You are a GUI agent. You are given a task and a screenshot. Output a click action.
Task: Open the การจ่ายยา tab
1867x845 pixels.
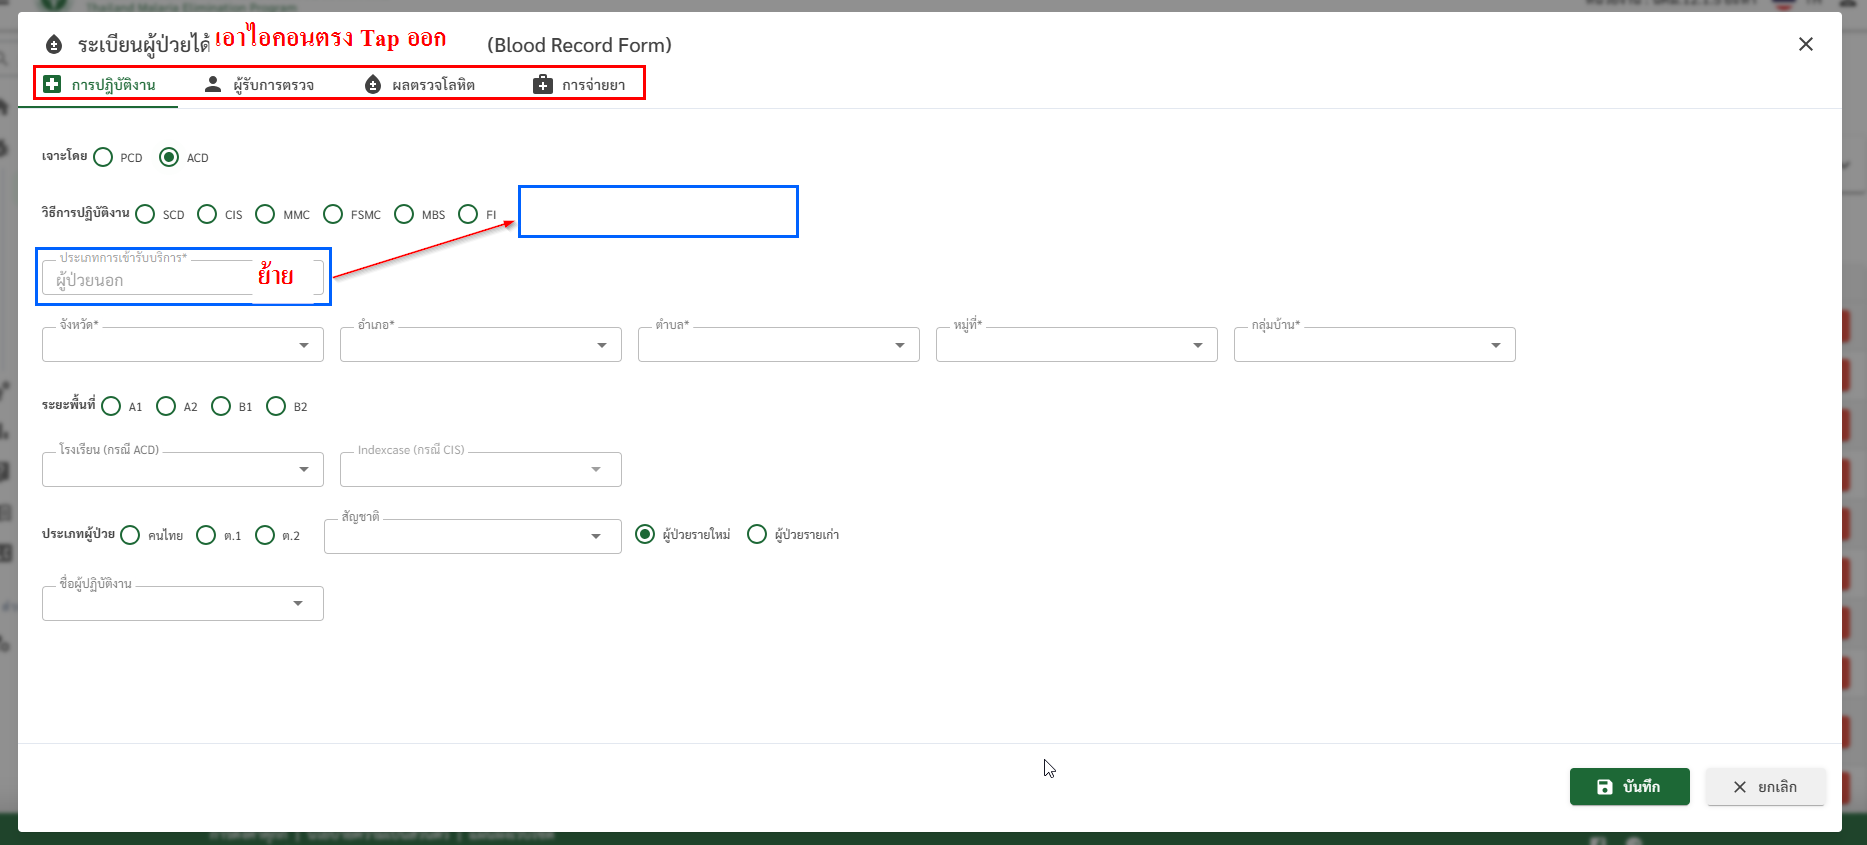pyautogui.click(x=592, y=85)
